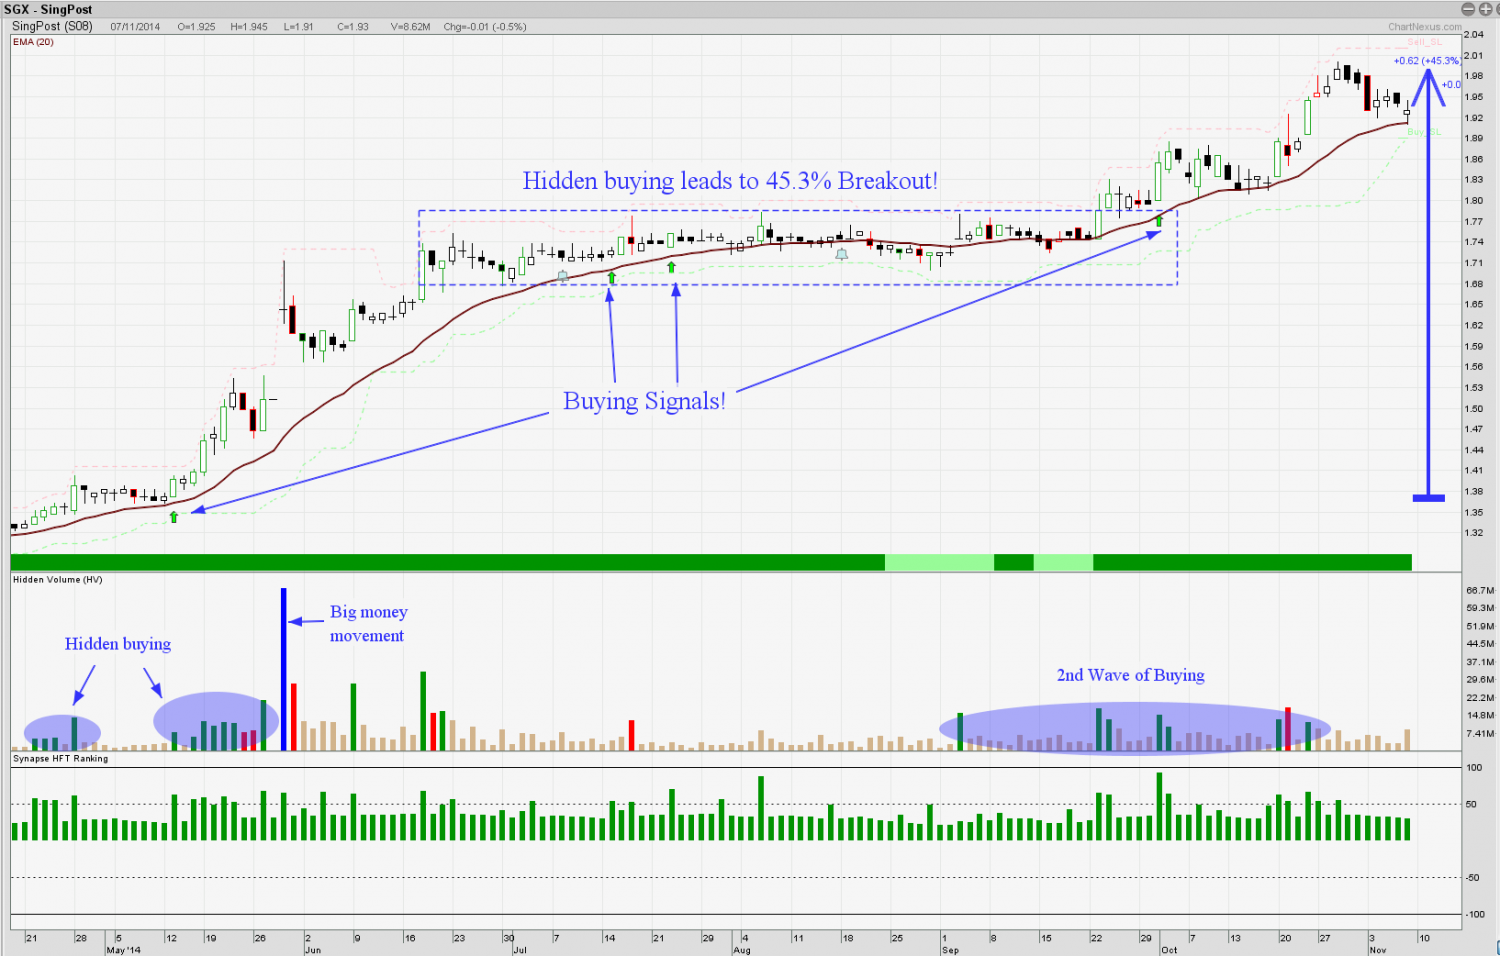Click the 'Hidden buying leads to 45.3% Breakout!' title
The image size is (1500, 956).
730,181
